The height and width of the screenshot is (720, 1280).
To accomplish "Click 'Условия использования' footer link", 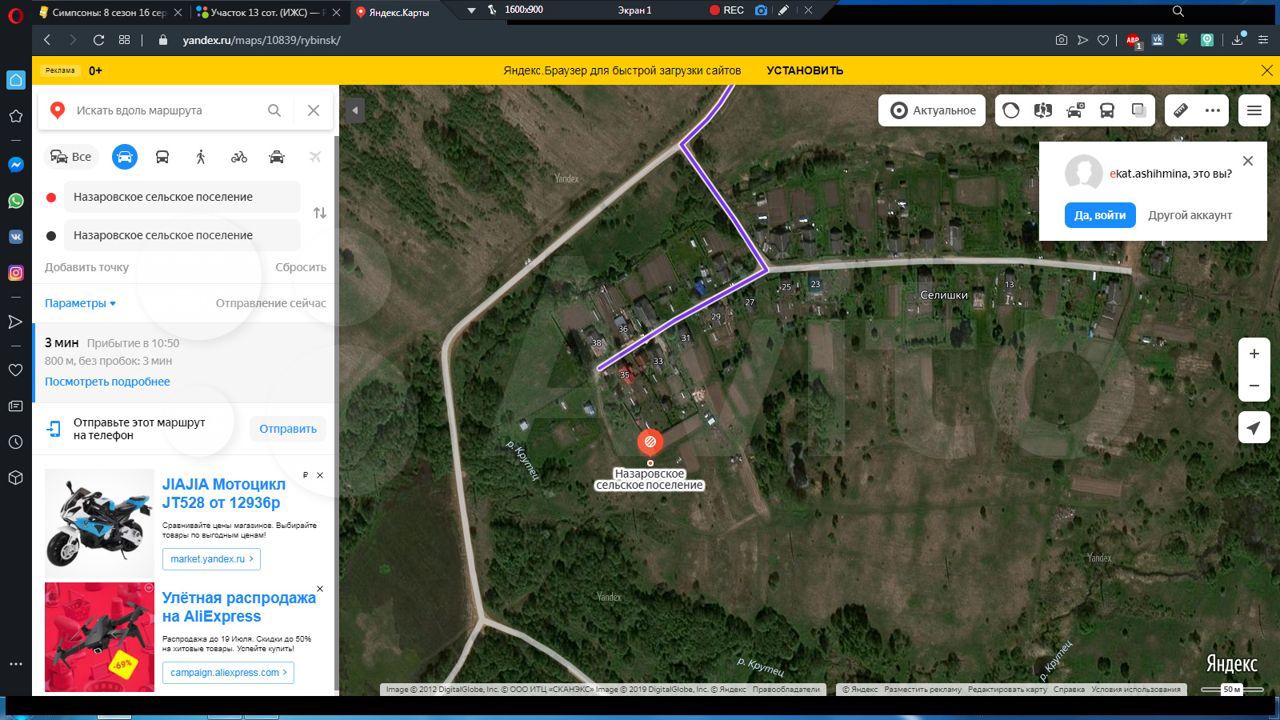I will click(x=1136, y=689).
